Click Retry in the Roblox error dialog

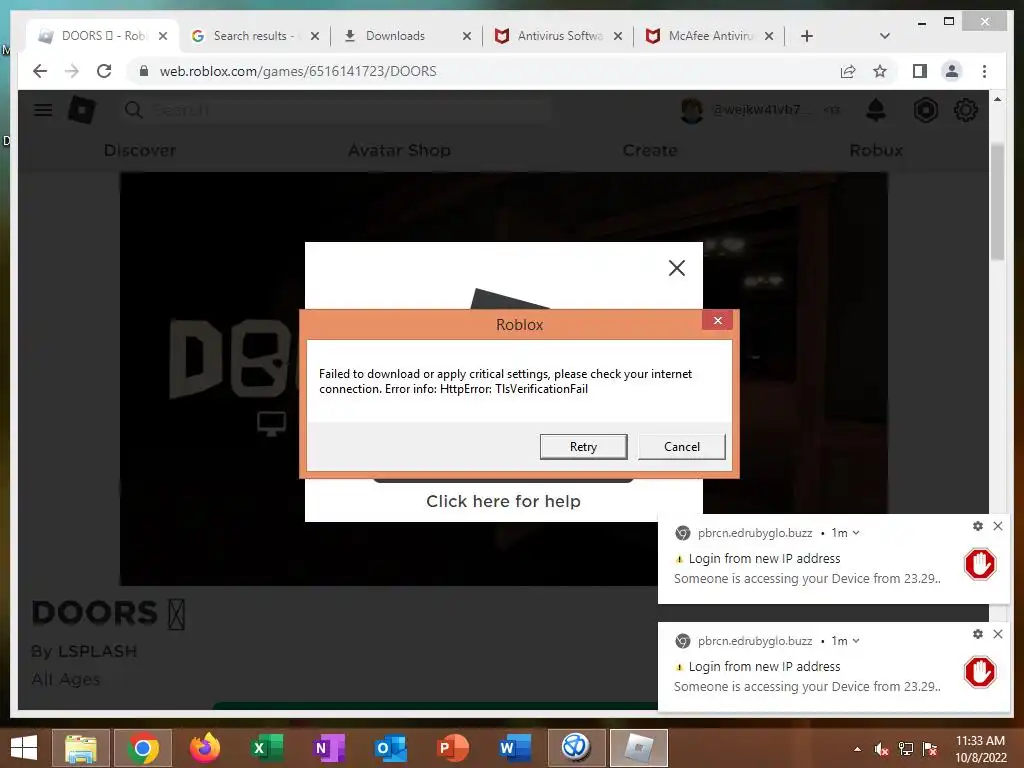point(583,447)
